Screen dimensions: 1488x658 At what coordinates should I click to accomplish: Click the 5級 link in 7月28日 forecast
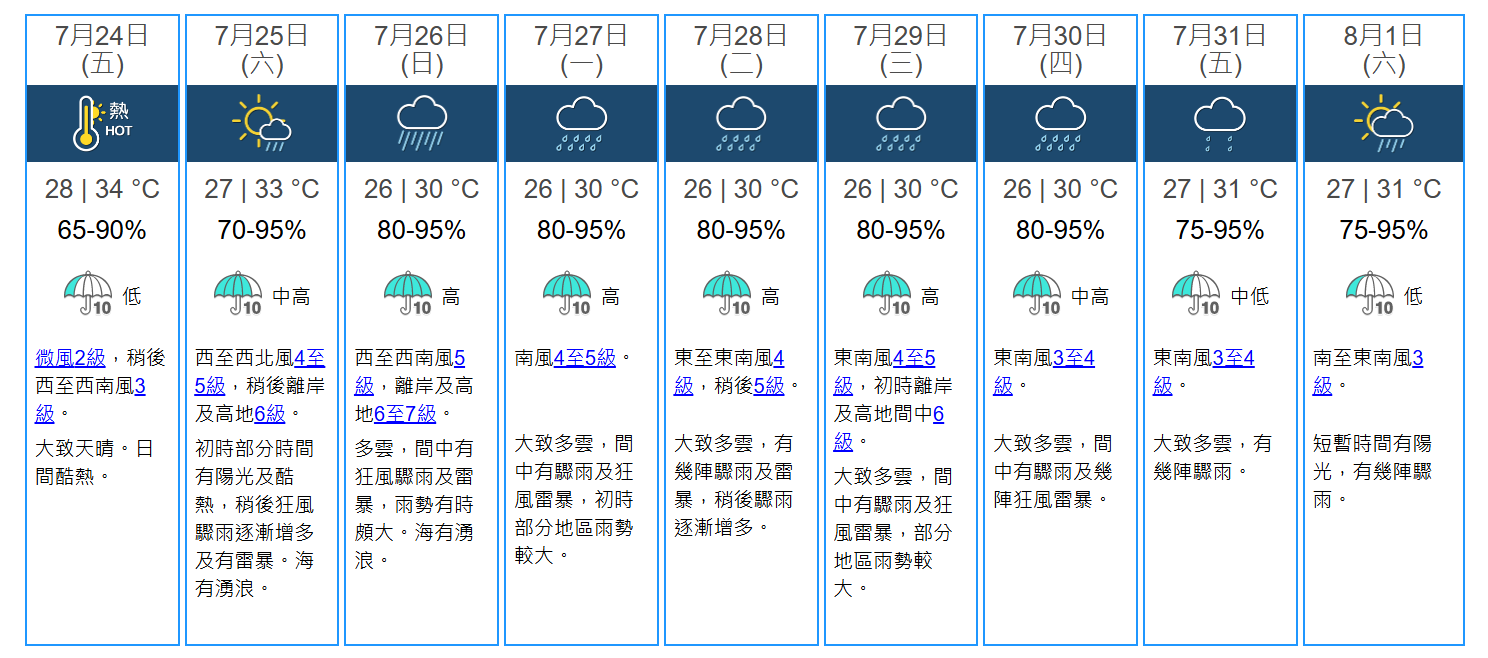[768, 385]
